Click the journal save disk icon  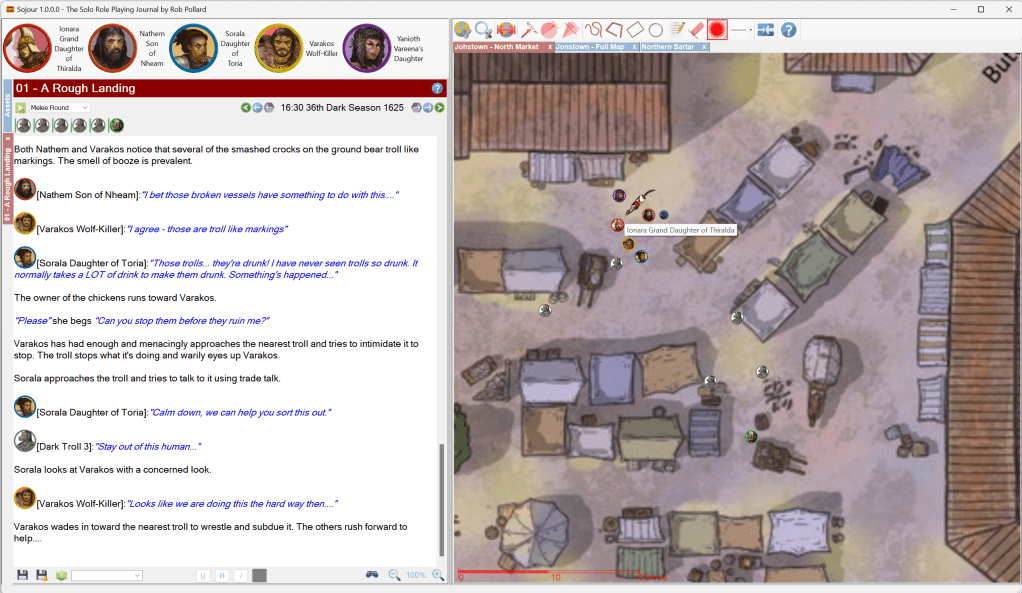coord(22,575)
